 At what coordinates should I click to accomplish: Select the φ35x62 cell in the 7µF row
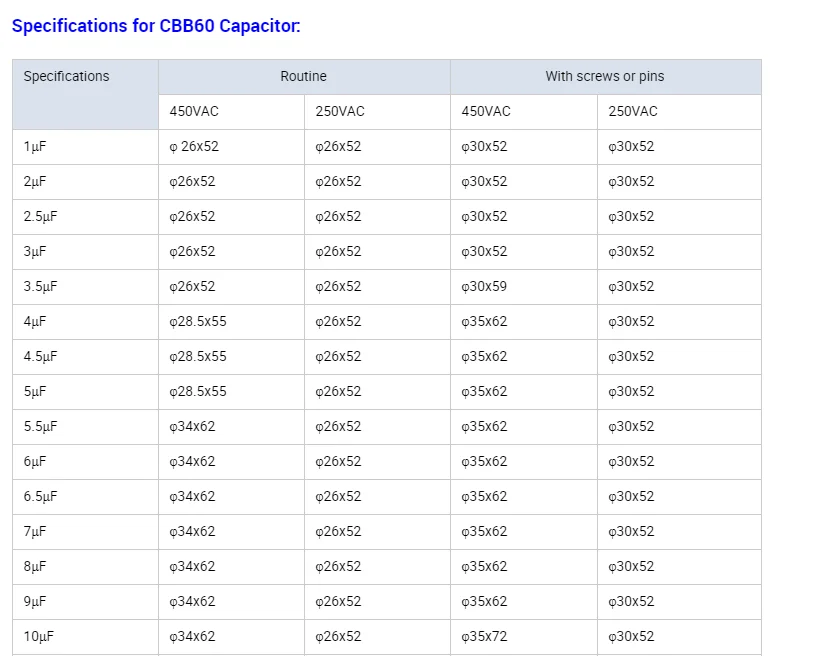484,532
